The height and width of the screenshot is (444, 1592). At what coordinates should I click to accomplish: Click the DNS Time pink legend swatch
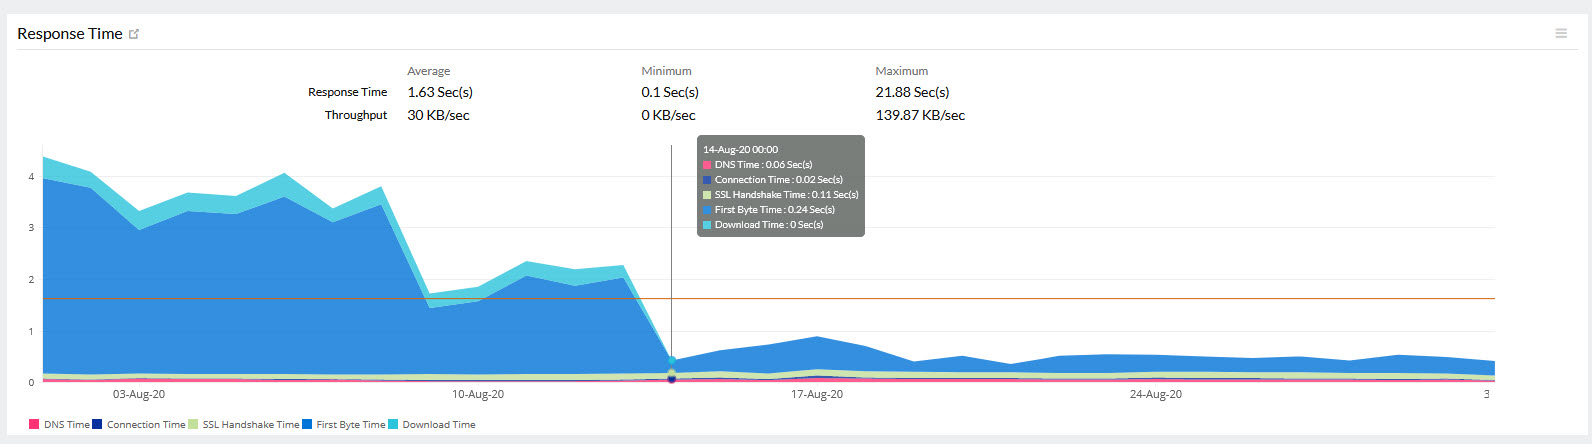pos(34,425)
